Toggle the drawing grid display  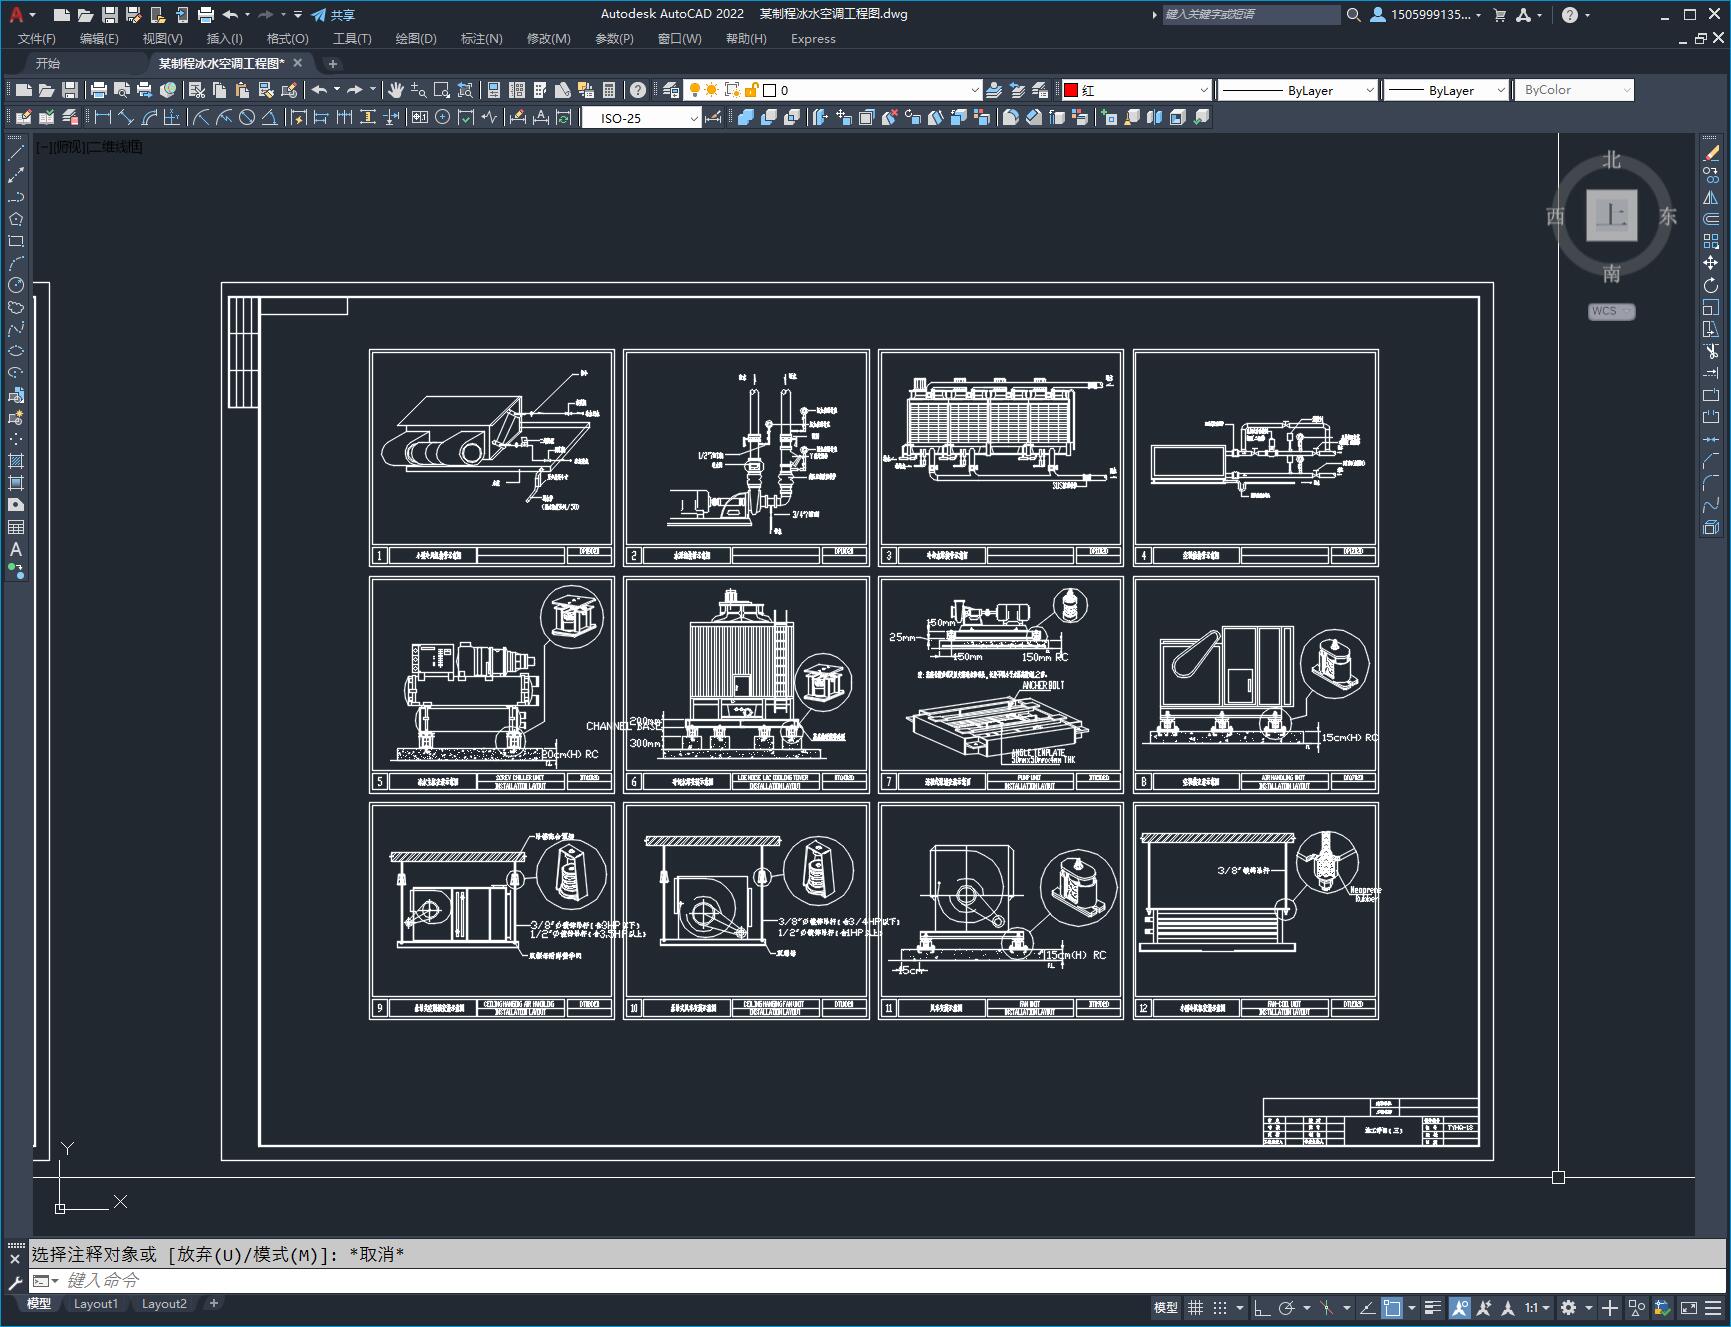[1195, 1307]
